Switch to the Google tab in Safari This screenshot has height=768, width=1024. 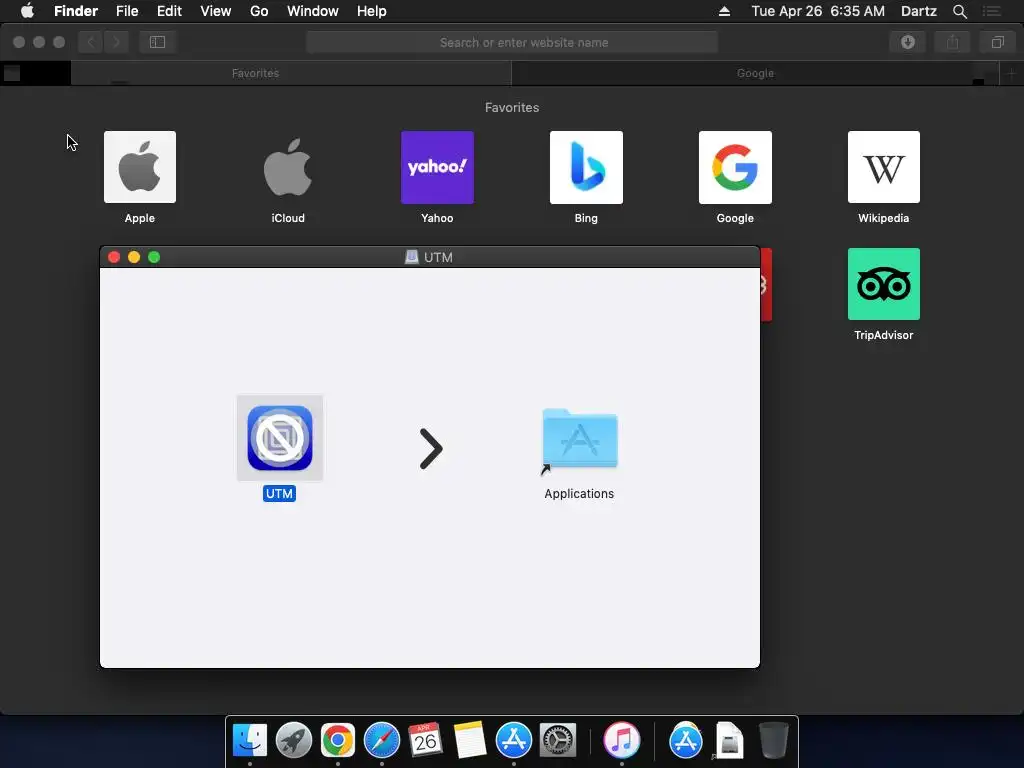756,73
